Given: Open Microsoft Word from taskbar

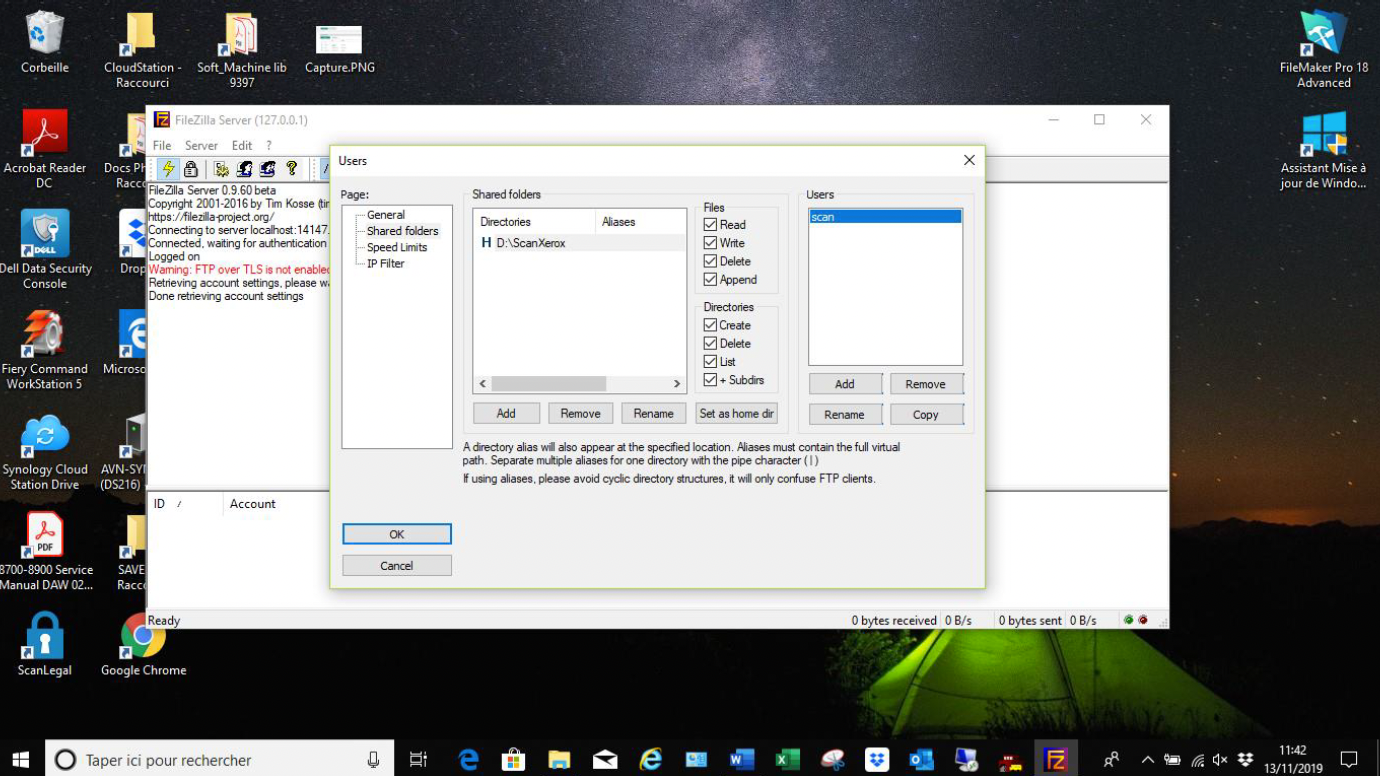Looking at the screenshot, I should 741,760.
